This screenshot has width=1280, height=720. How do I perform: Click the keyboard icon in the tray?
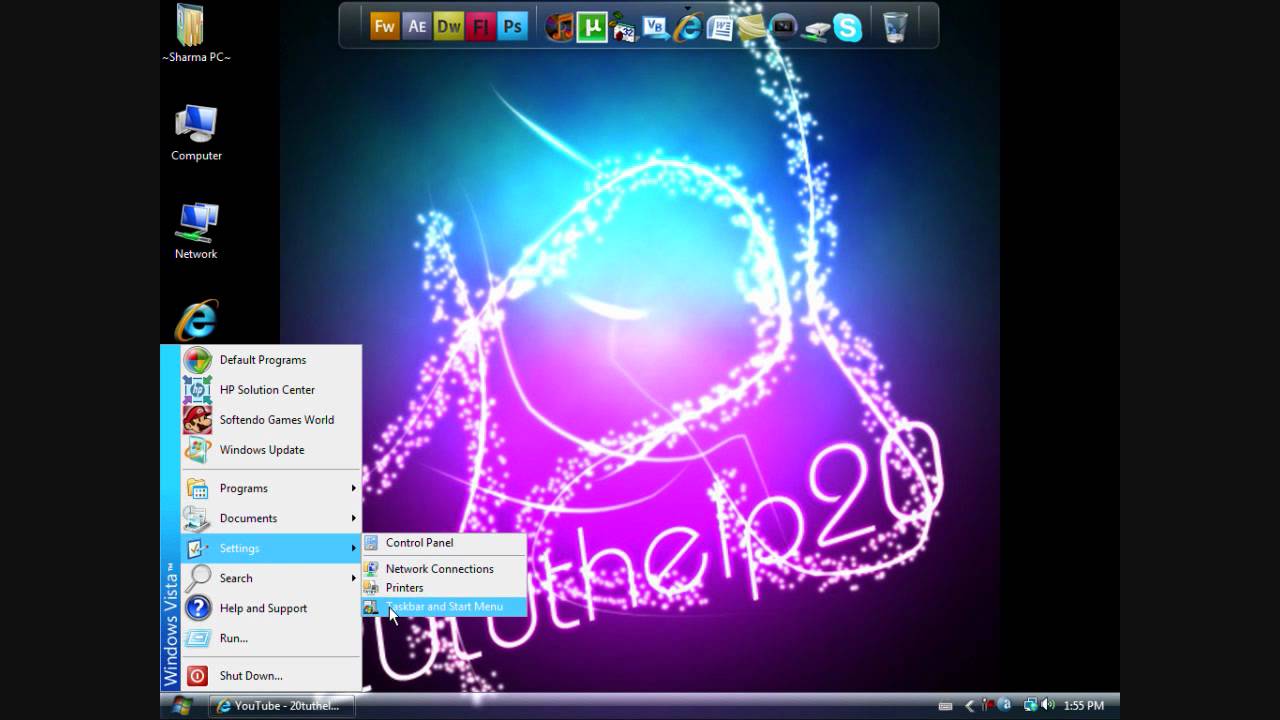coord(945,706)
